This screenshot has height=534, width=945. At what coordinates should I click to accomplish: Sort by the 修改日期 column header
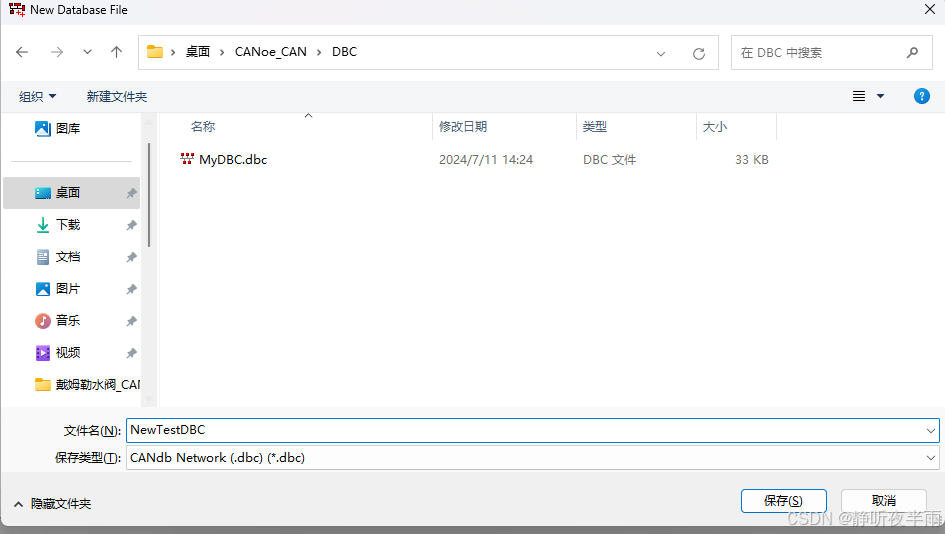pyautogui.click(x=463, y=127)
